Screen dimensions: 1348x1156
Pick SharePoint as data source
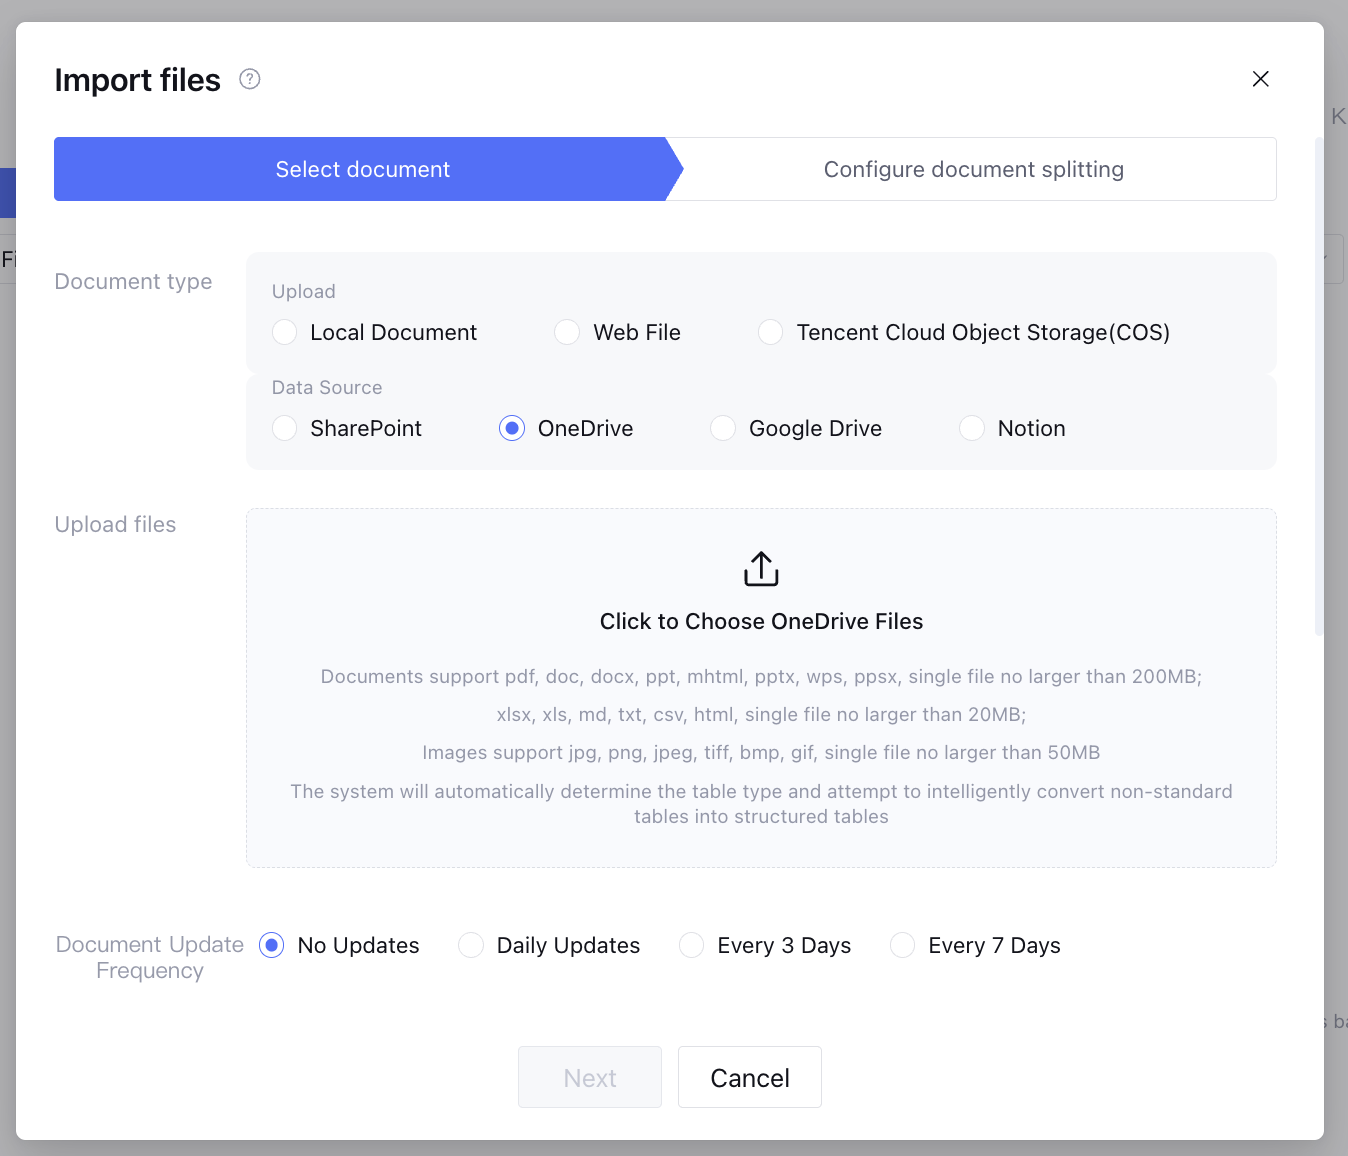(x=285, y=428)
